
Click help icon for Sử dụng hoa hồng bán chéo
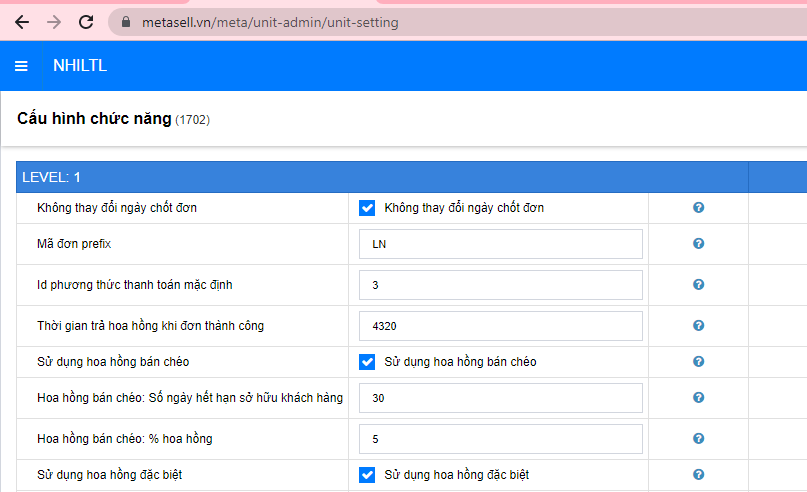pos(698,361)
